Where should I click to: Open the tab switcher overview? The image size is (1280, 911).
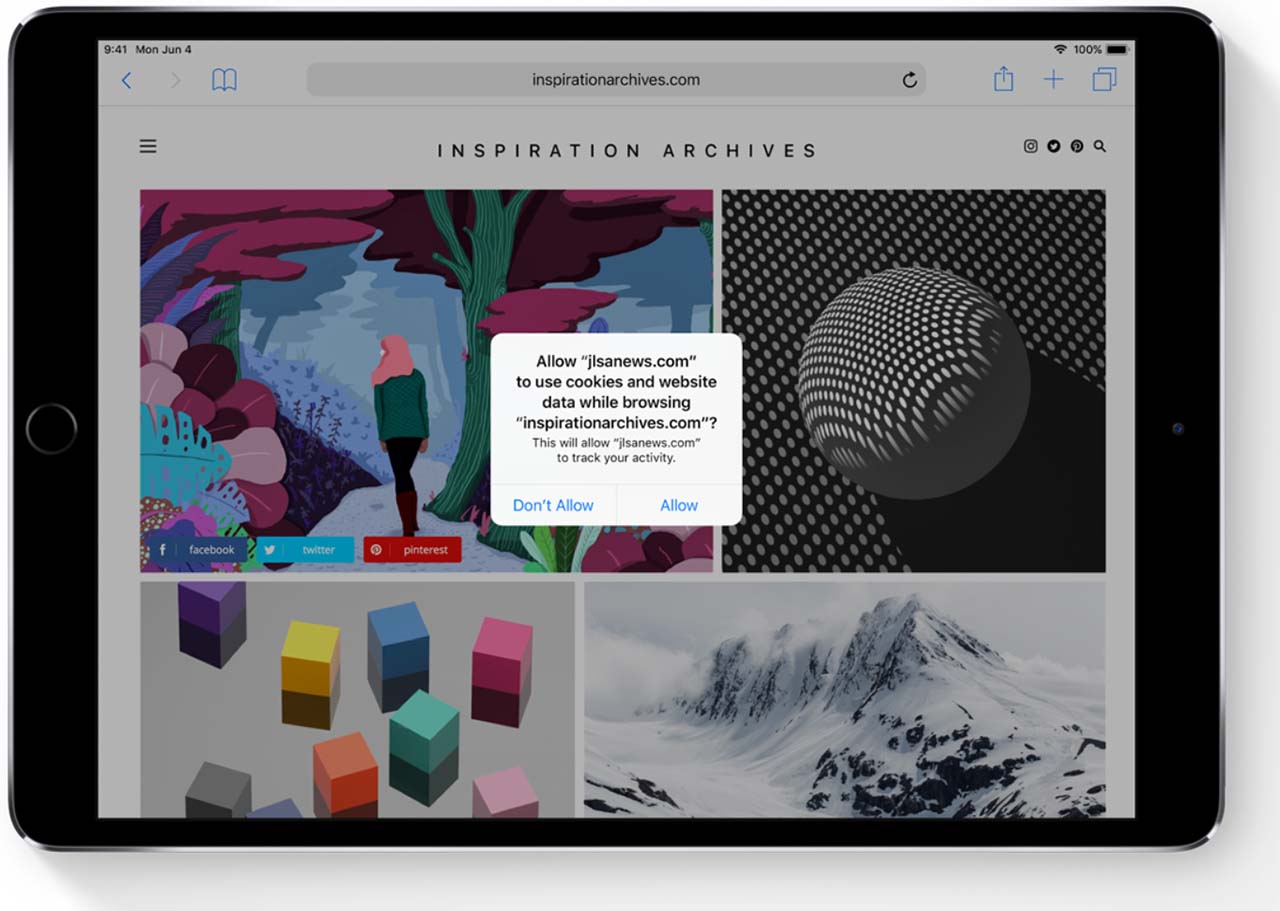pos(1103,79)
